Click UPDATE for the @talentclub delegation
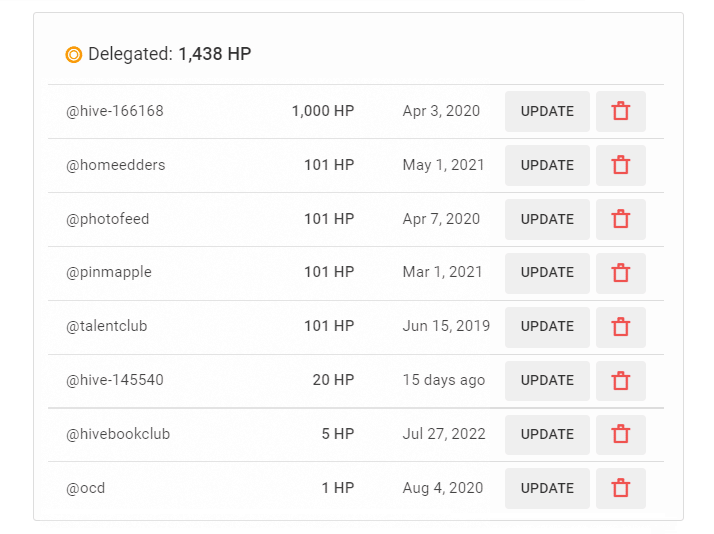714x534 pixels. (547, 326)
